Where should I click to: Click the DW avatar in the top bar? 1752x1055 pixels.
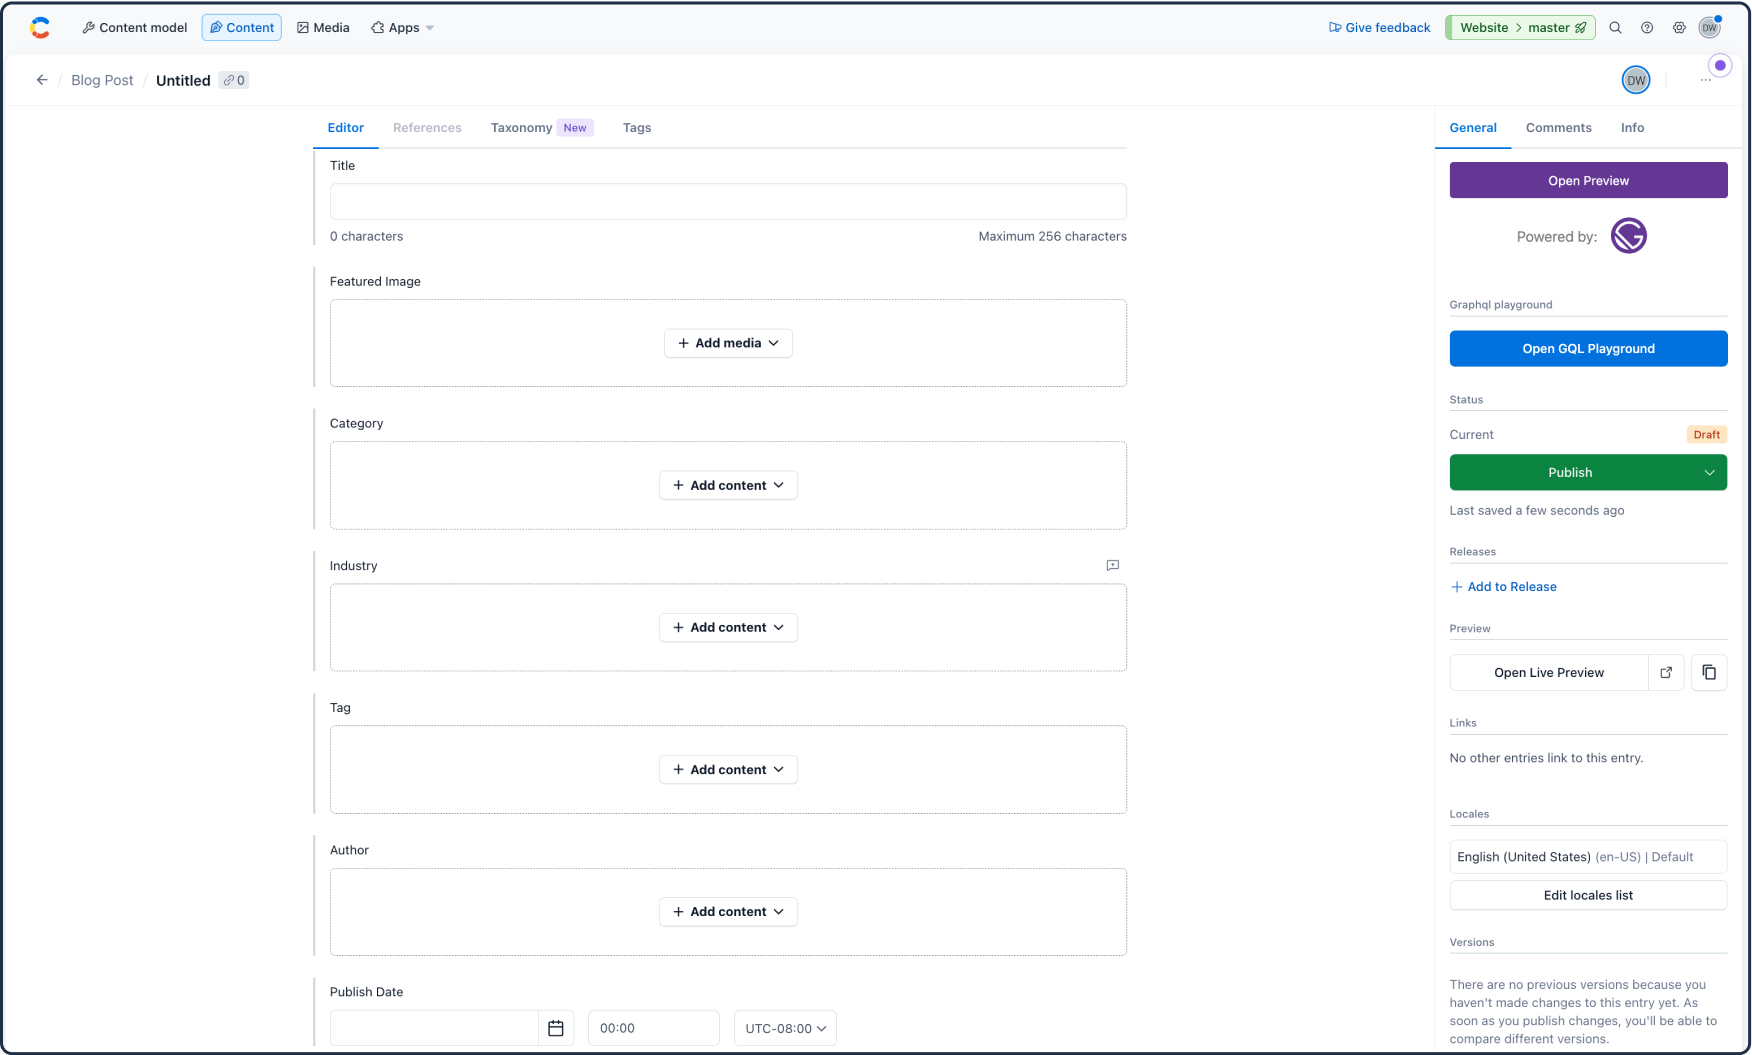pyautogui.click(x=1710, y=27)
